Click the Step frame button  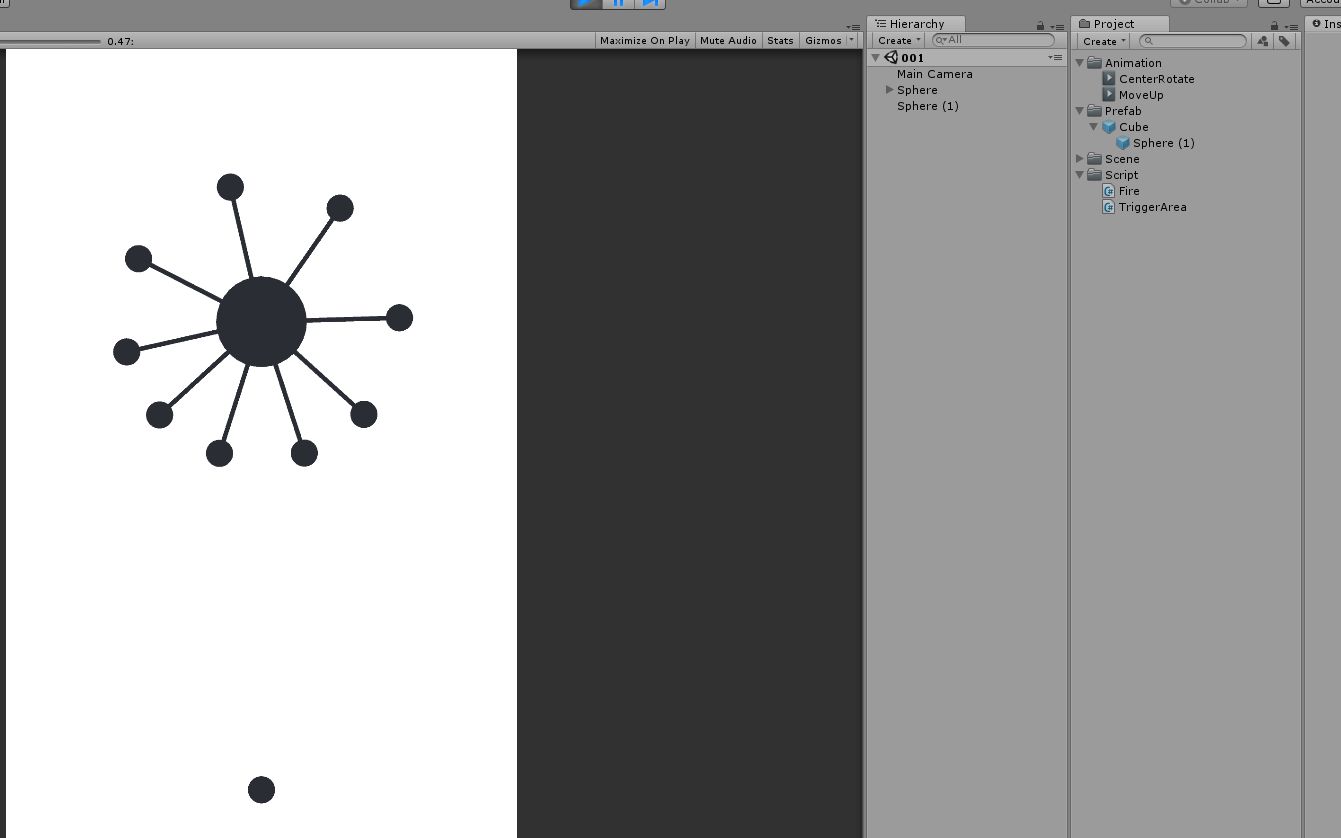pos(650,3)
